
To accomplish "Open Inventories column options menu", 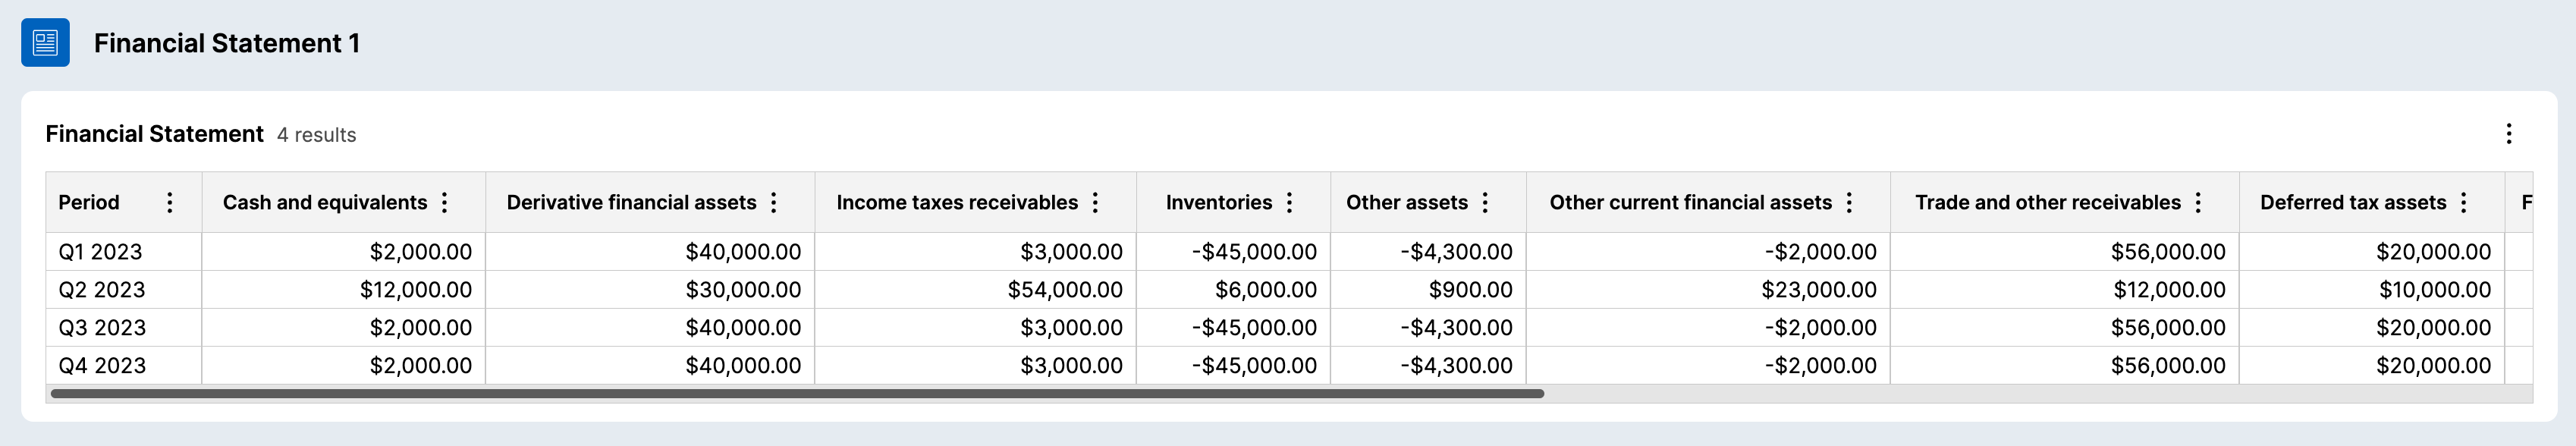I will pyautogui.click(x=1290, y=203).
